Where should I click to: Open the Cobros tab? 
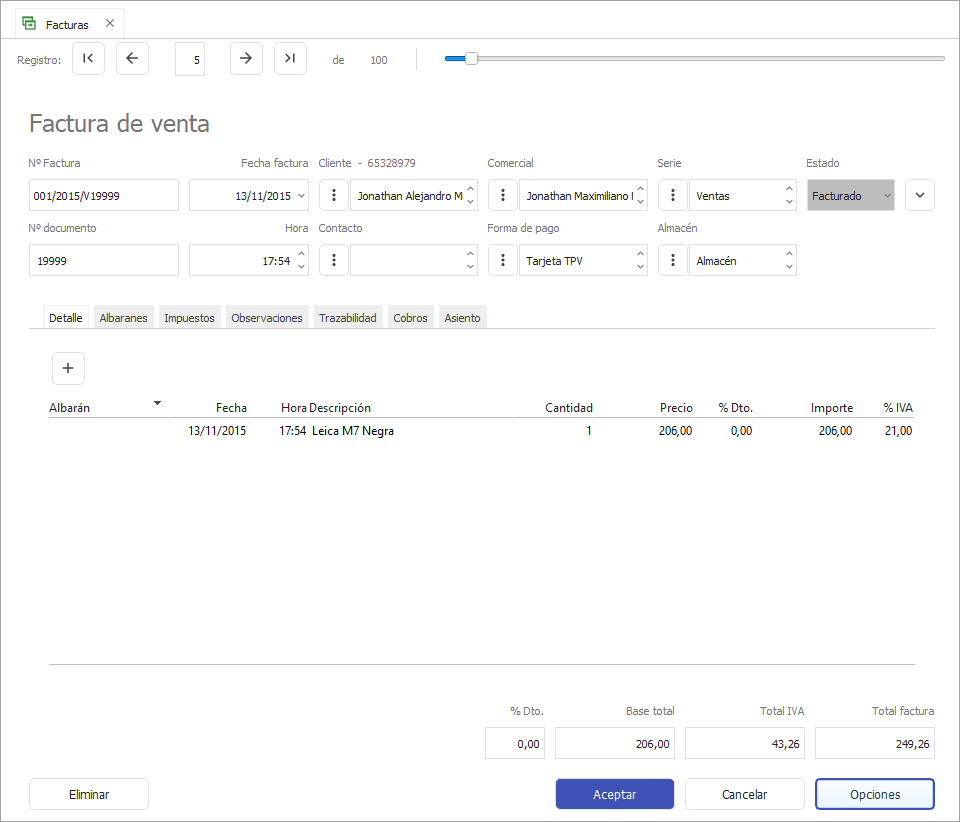(410, 318)
